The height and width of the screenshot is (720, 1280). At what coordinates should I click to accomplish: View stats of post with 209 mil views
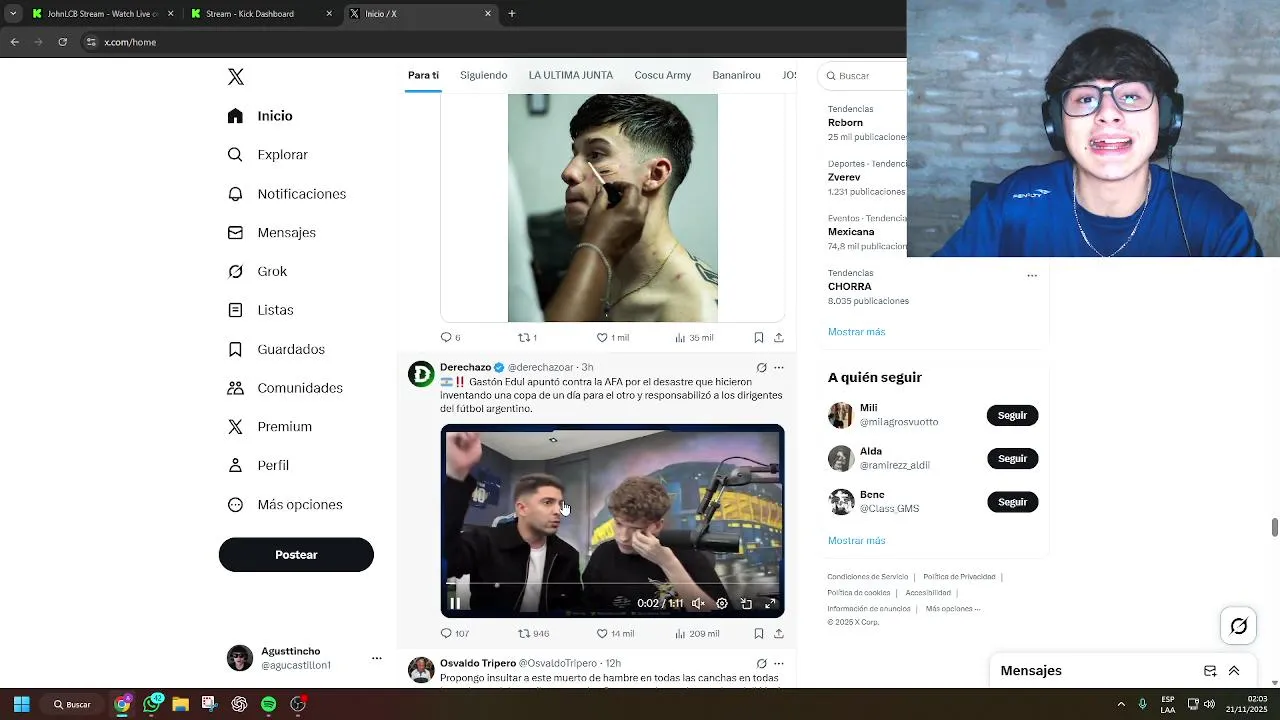[697, 634]
